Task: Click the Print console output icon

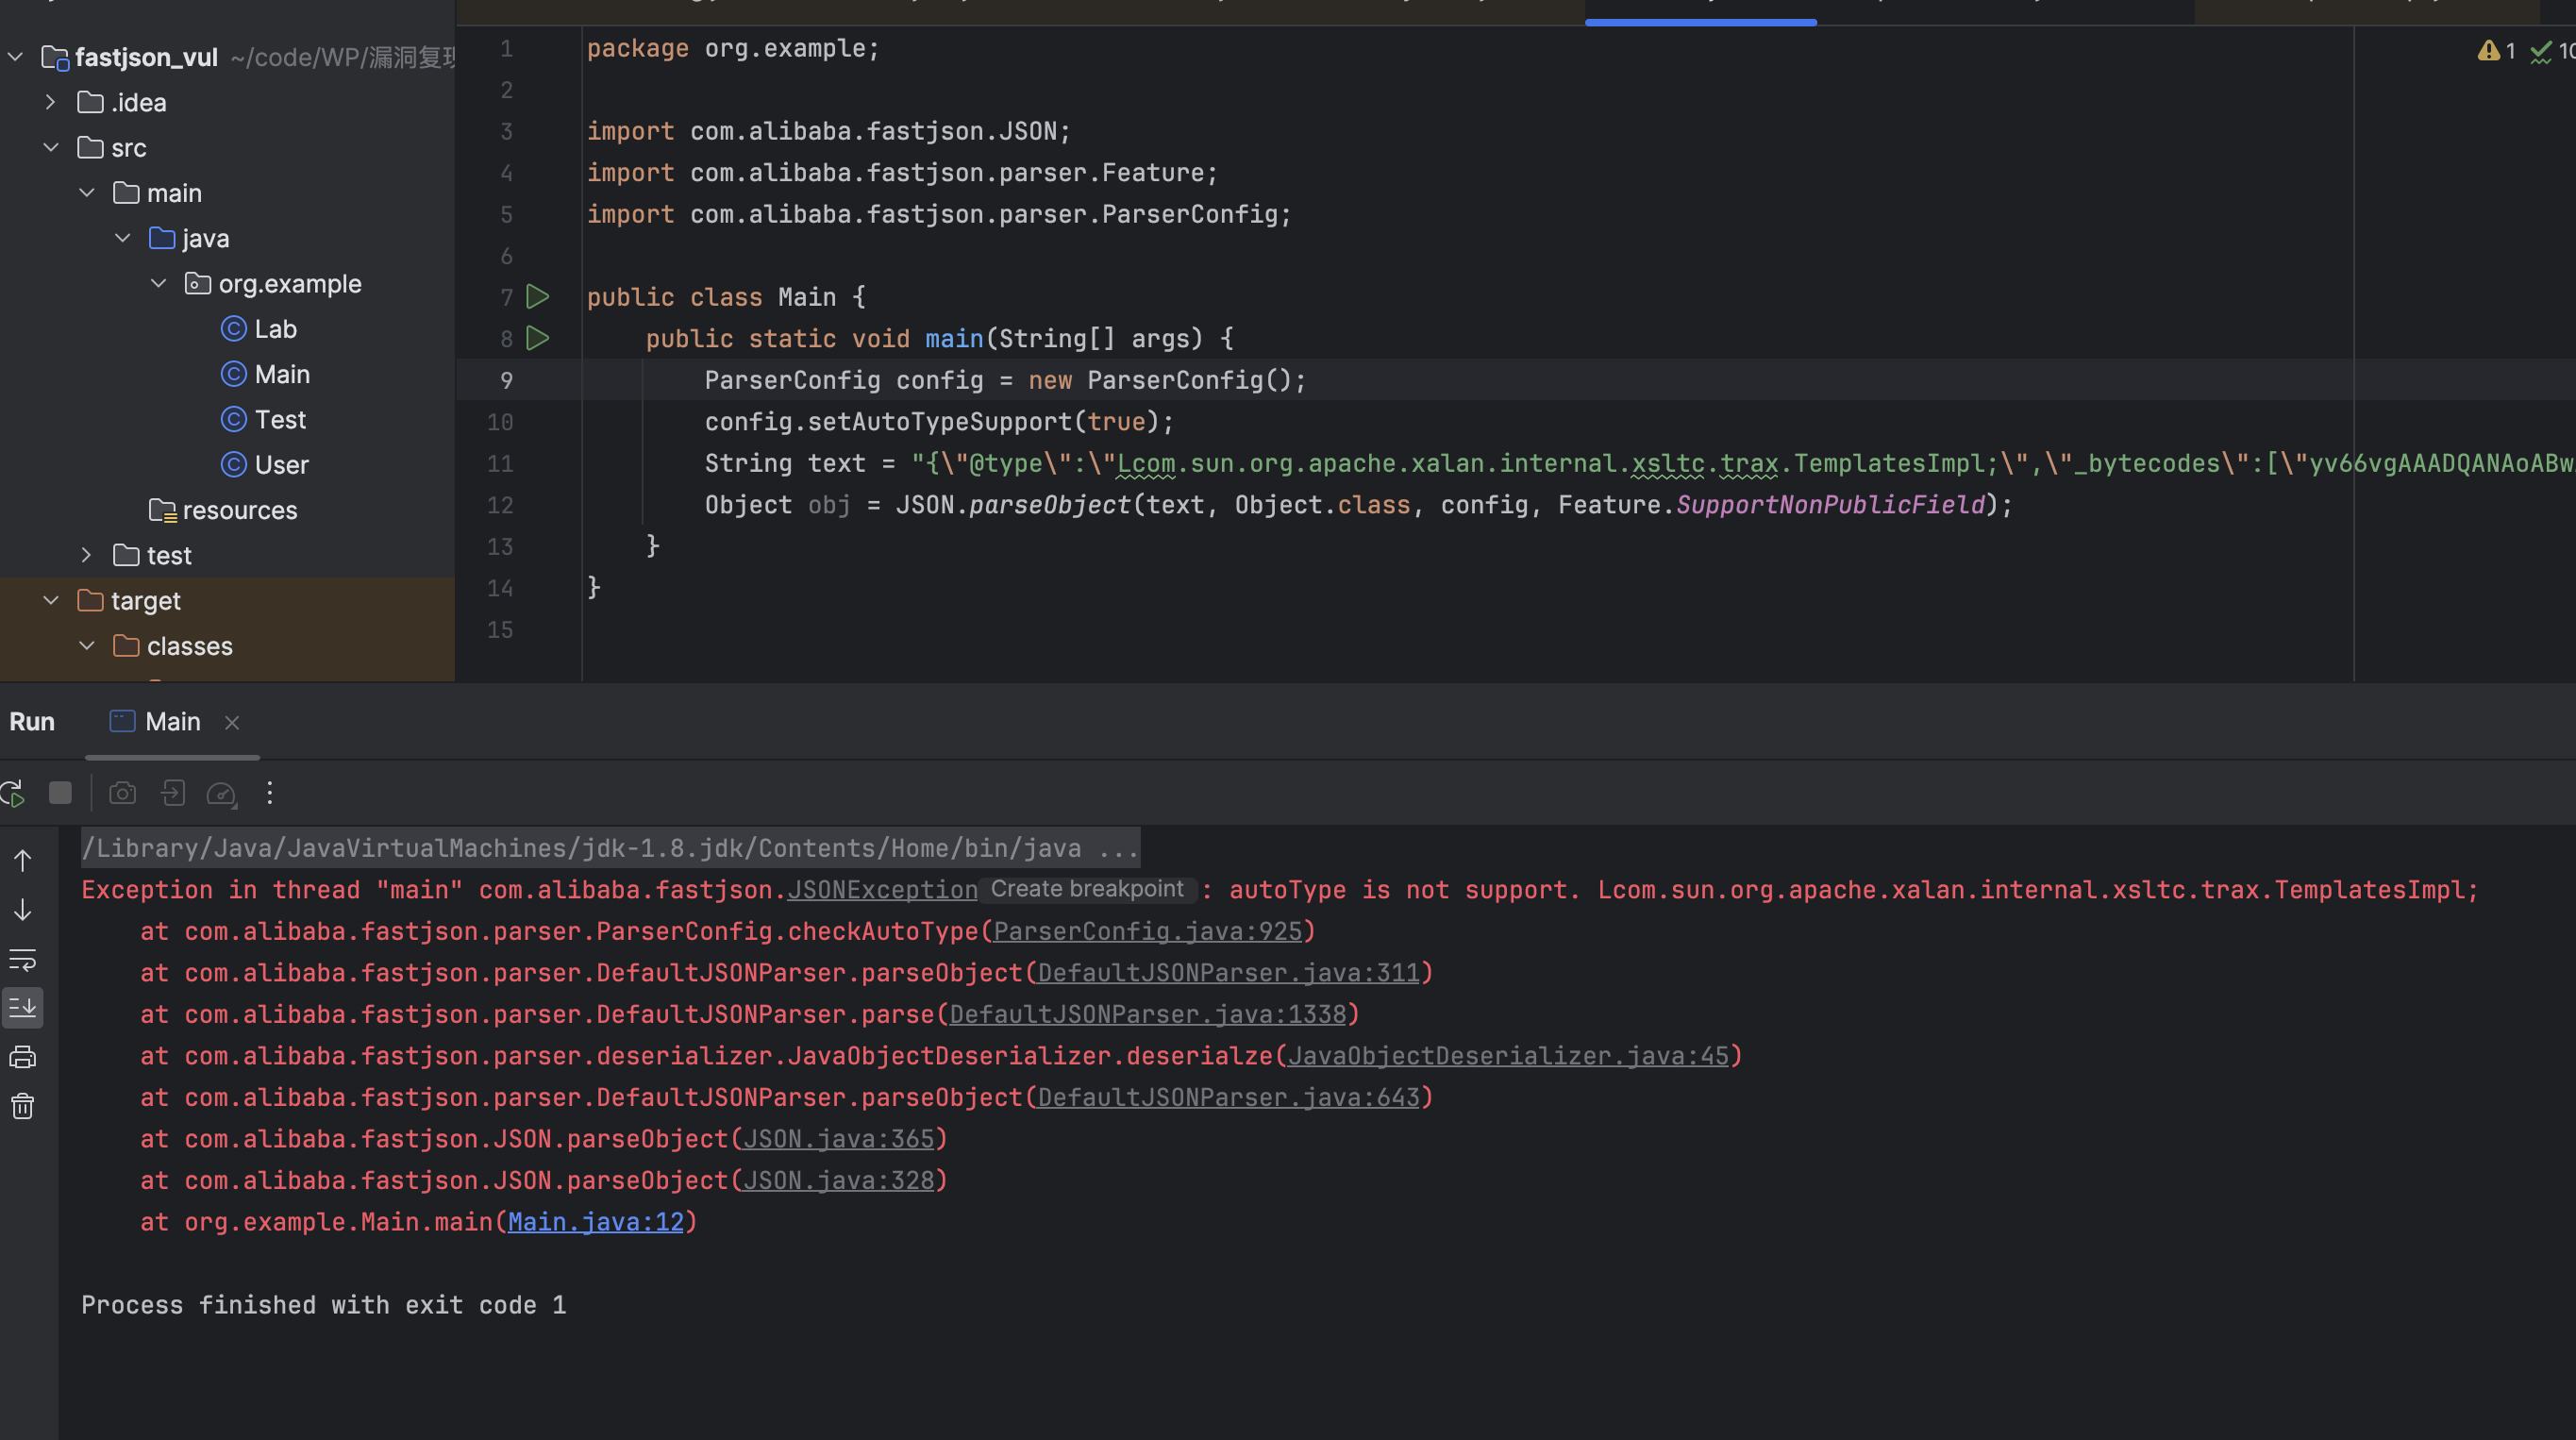Action: 22,1057
